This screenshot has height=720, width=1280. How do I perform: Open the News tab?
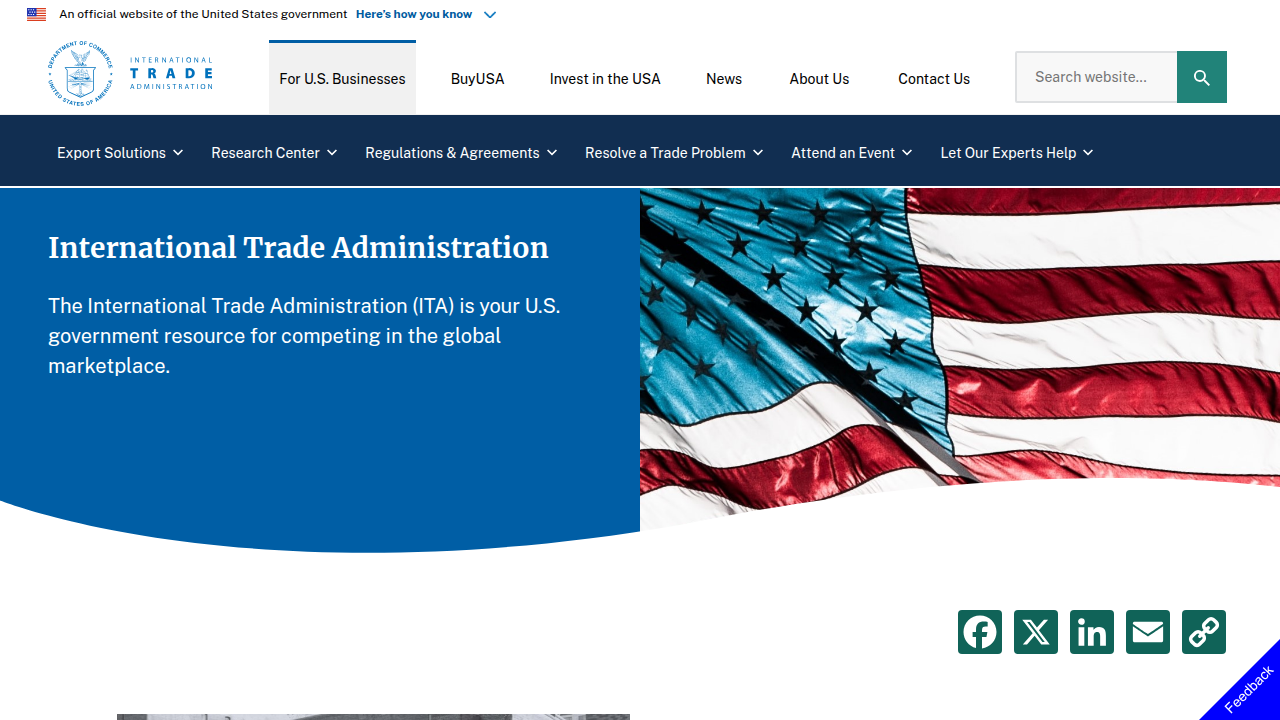click(724, 79)
